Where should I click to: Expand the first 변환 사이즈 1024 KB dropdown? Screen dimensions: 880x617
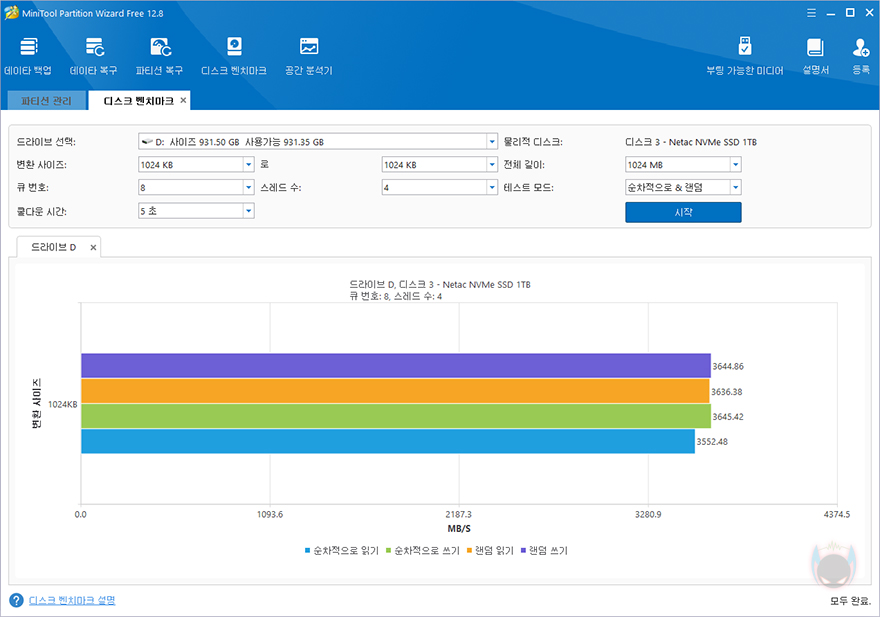pyautogui.click(x=249, y=164)
